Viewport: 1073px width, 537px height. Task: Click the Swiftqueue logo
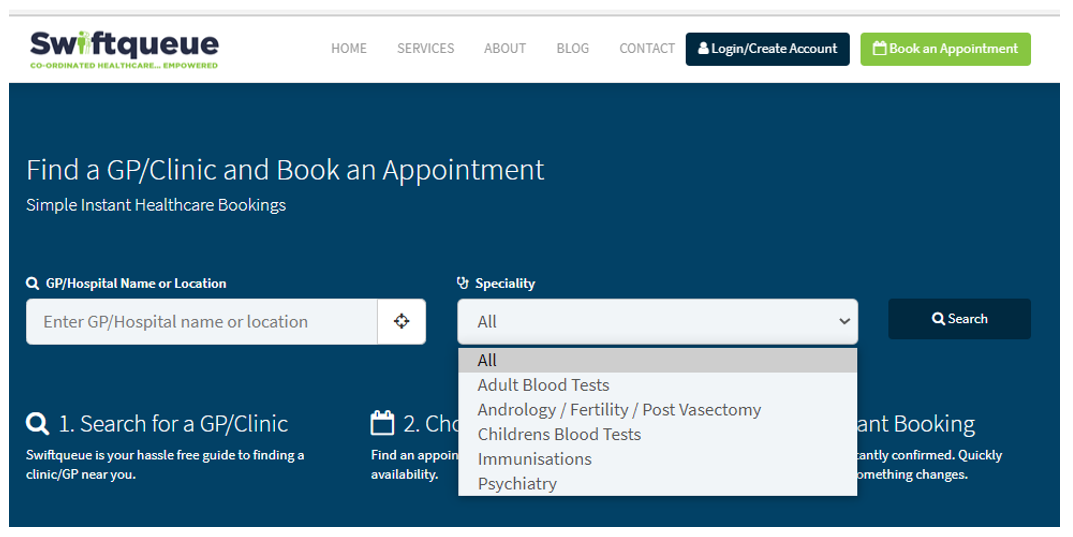(124, 49)
